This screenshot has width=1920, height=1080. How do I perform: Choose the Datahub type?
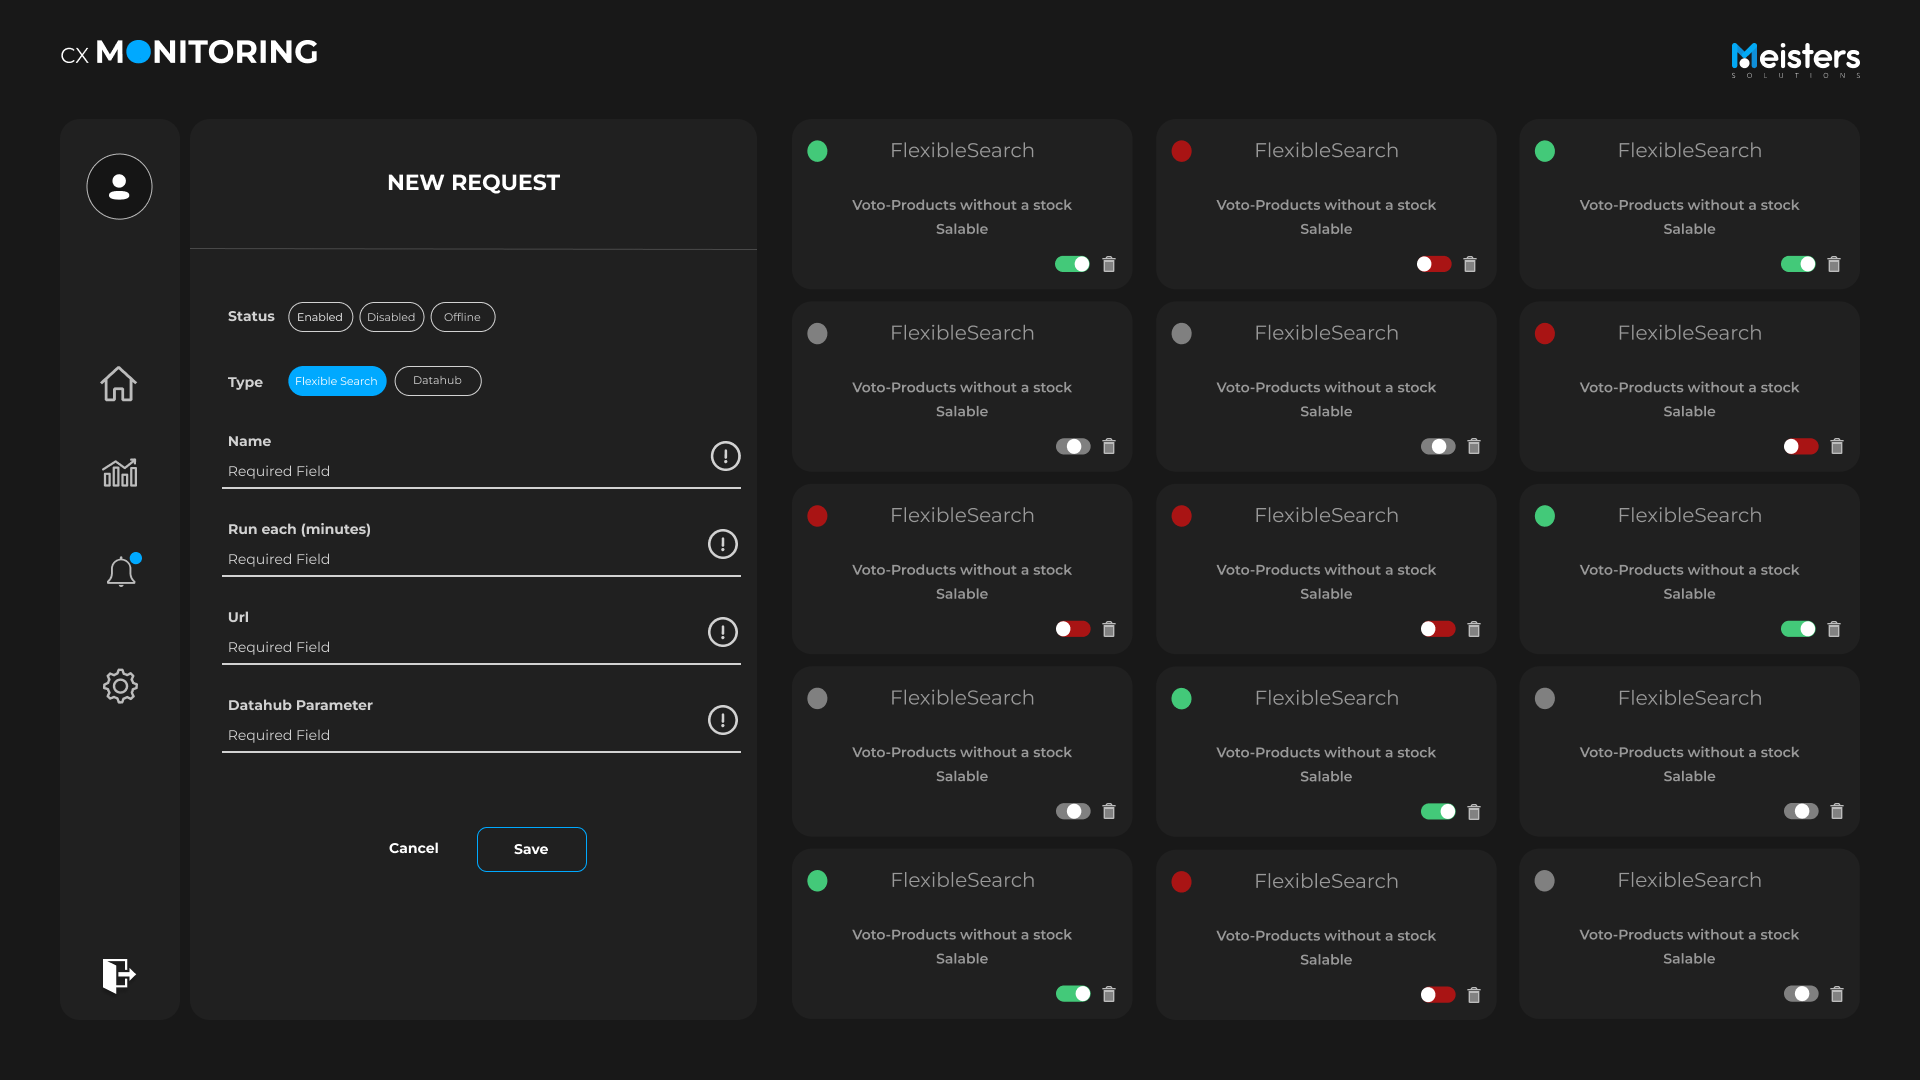coord(437,381)
